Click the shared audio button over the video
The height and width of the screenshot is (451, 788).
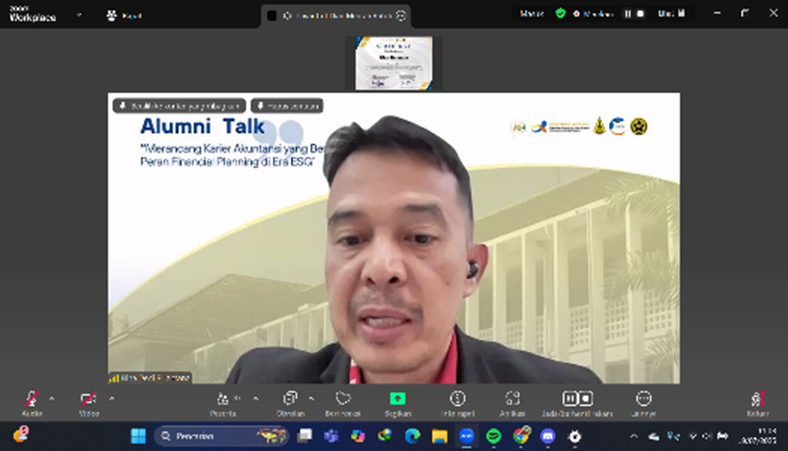pyautogui.click(x=179, y=106)
